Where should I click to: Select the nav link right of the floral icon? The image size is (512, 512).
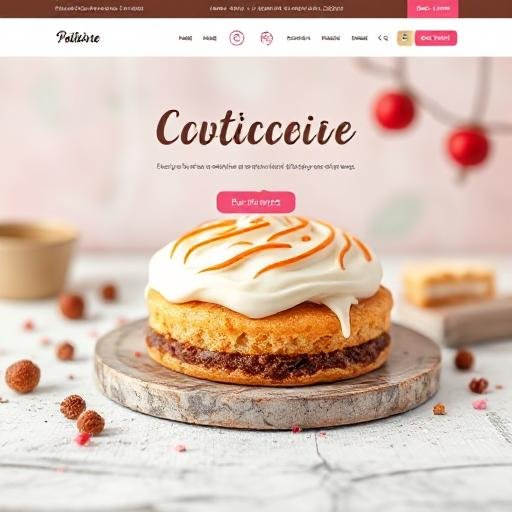click(x=298, y=38)
